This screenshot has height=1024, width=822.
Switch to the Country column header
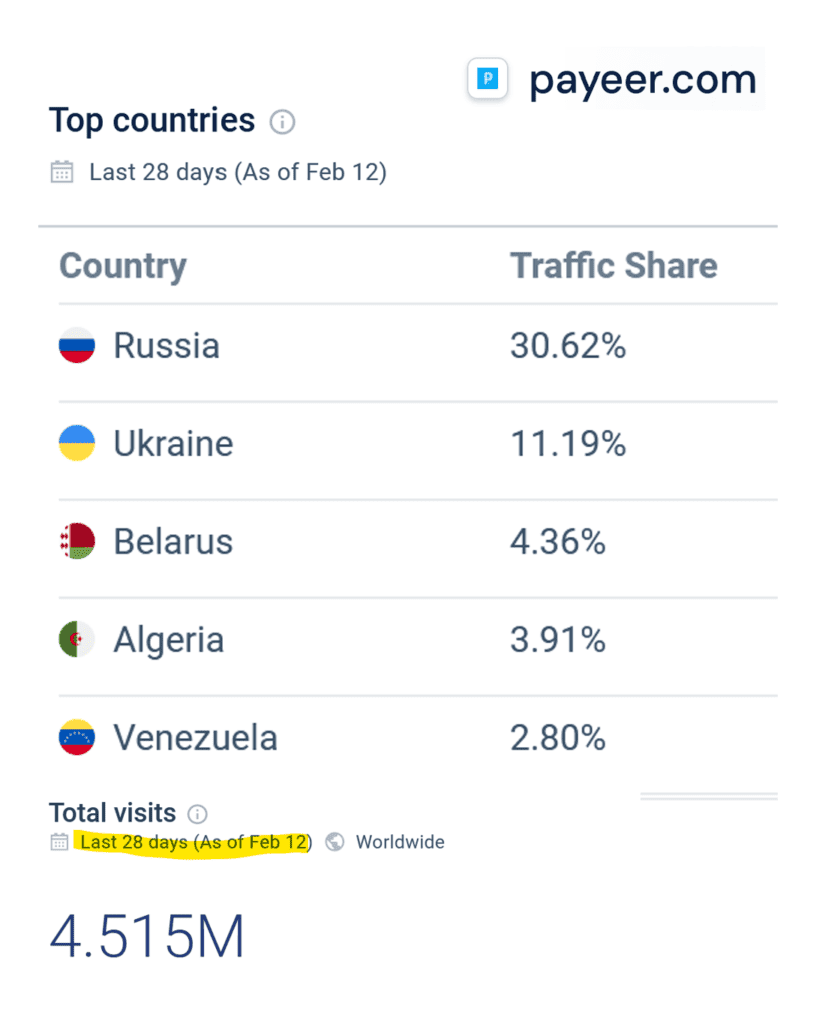[123, 266]
